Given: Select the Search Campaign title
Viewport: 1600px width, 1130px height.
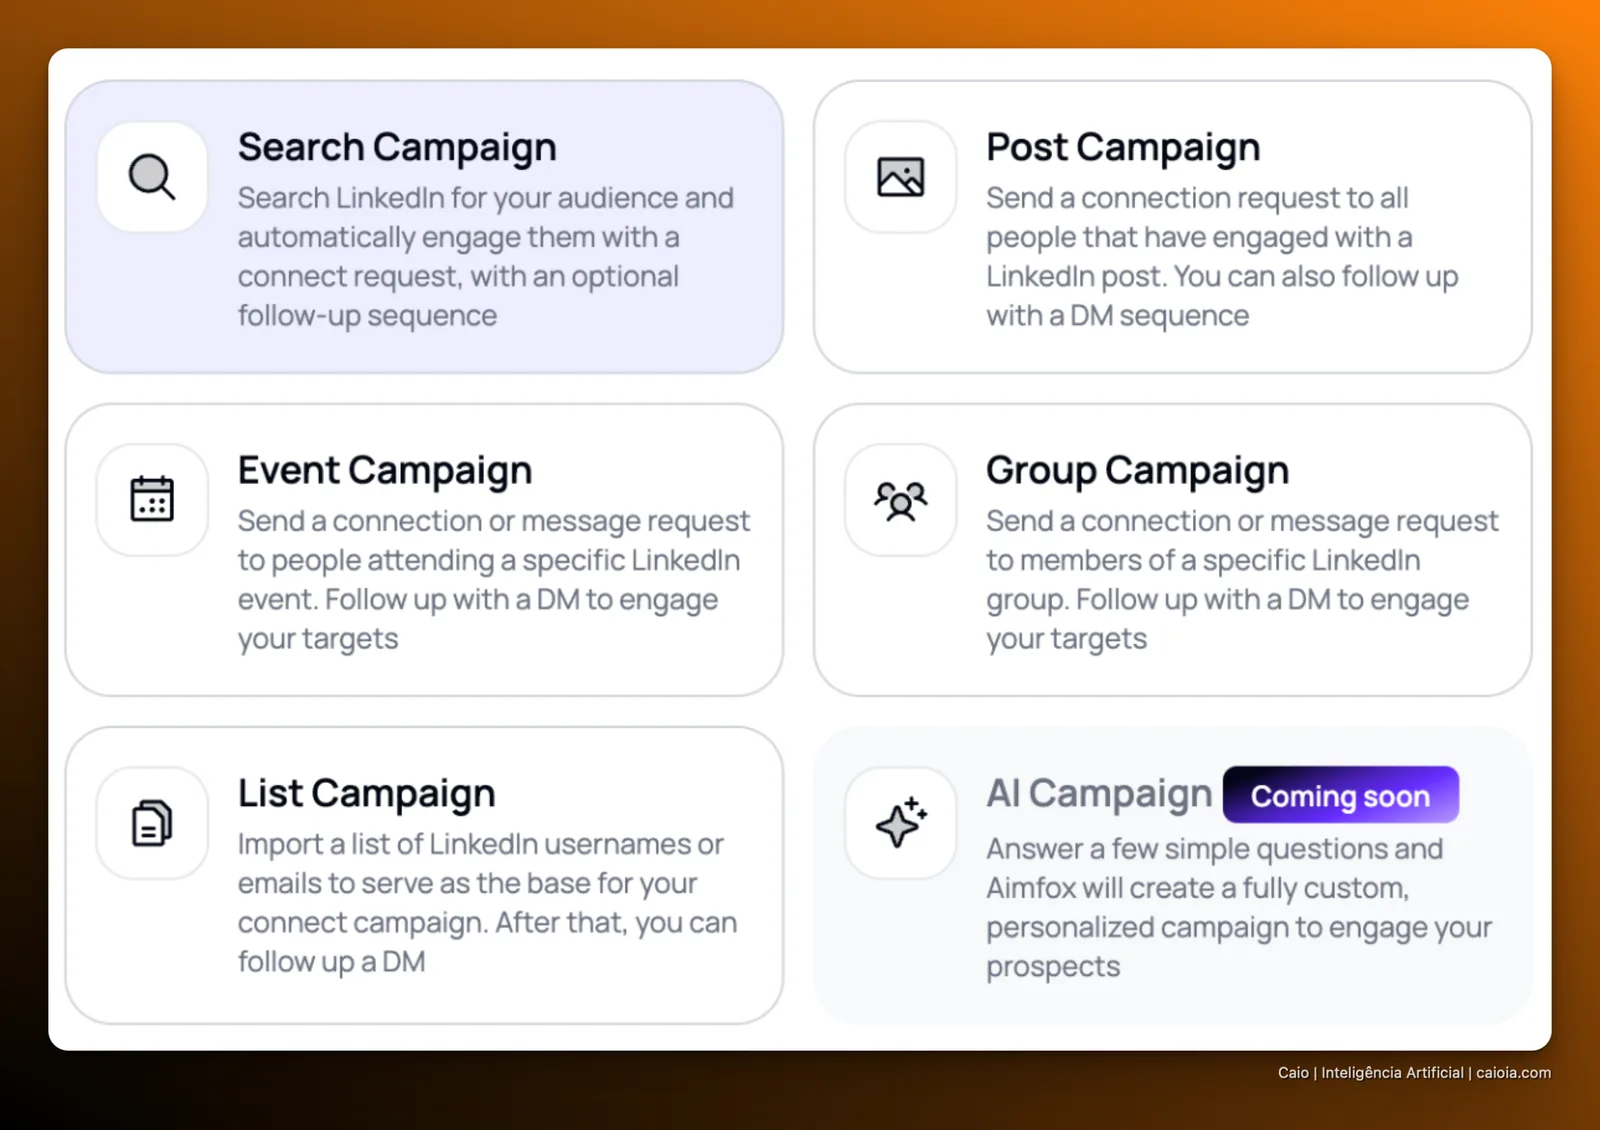Looking at the screenshot, I should click(x=397, y=147).
